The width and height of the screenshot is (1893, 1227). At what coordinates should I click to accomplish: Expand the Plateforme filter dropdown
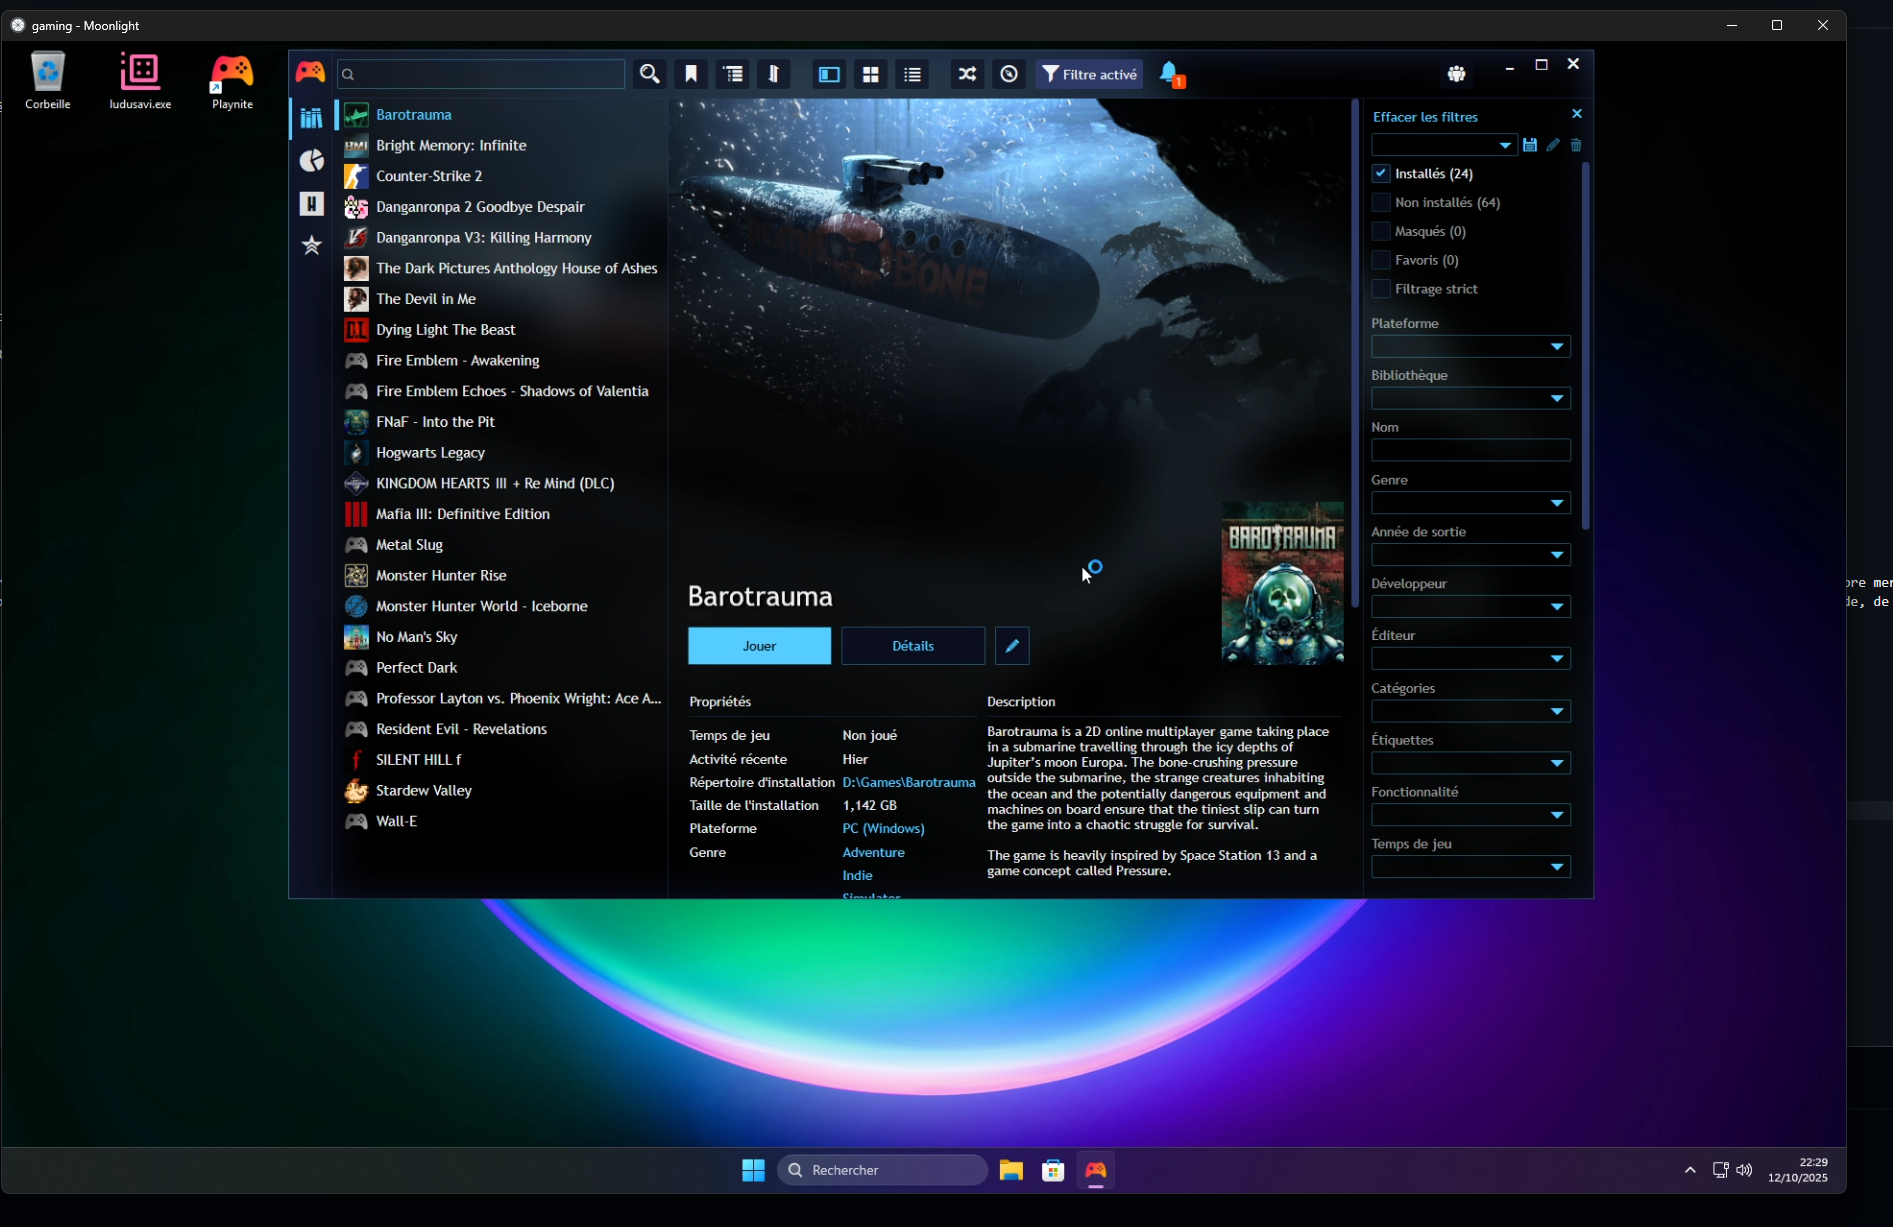coord(1470,347)
